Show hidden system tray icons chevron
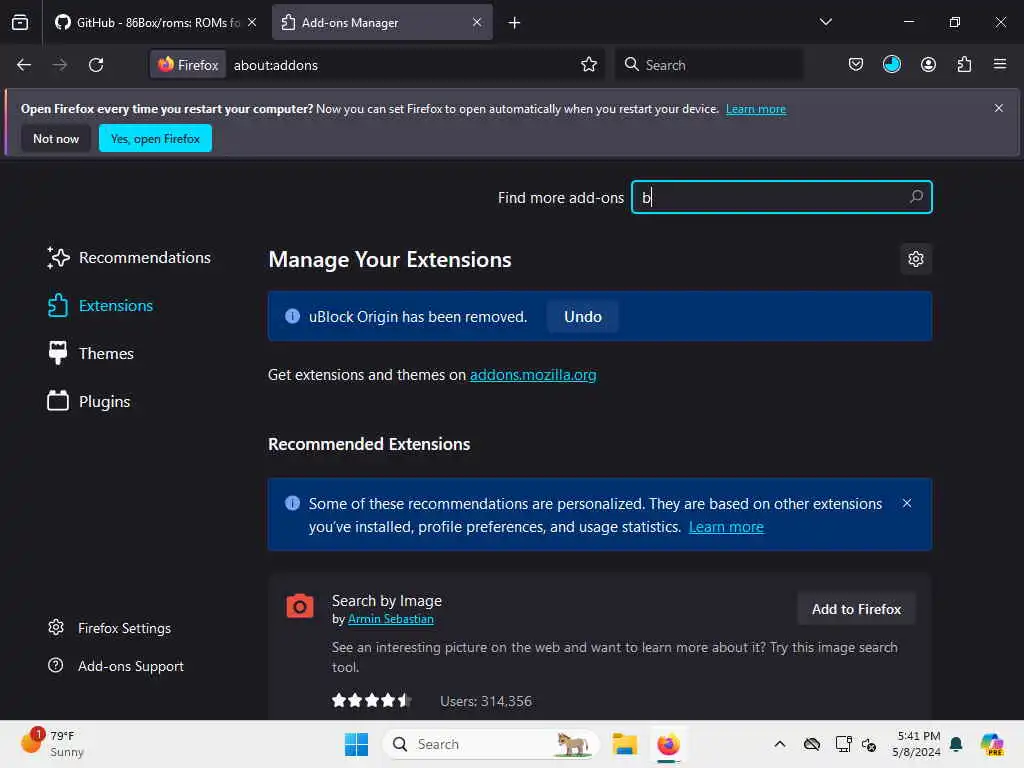This screenshot has height=768, width=1024. coord(780,744)
